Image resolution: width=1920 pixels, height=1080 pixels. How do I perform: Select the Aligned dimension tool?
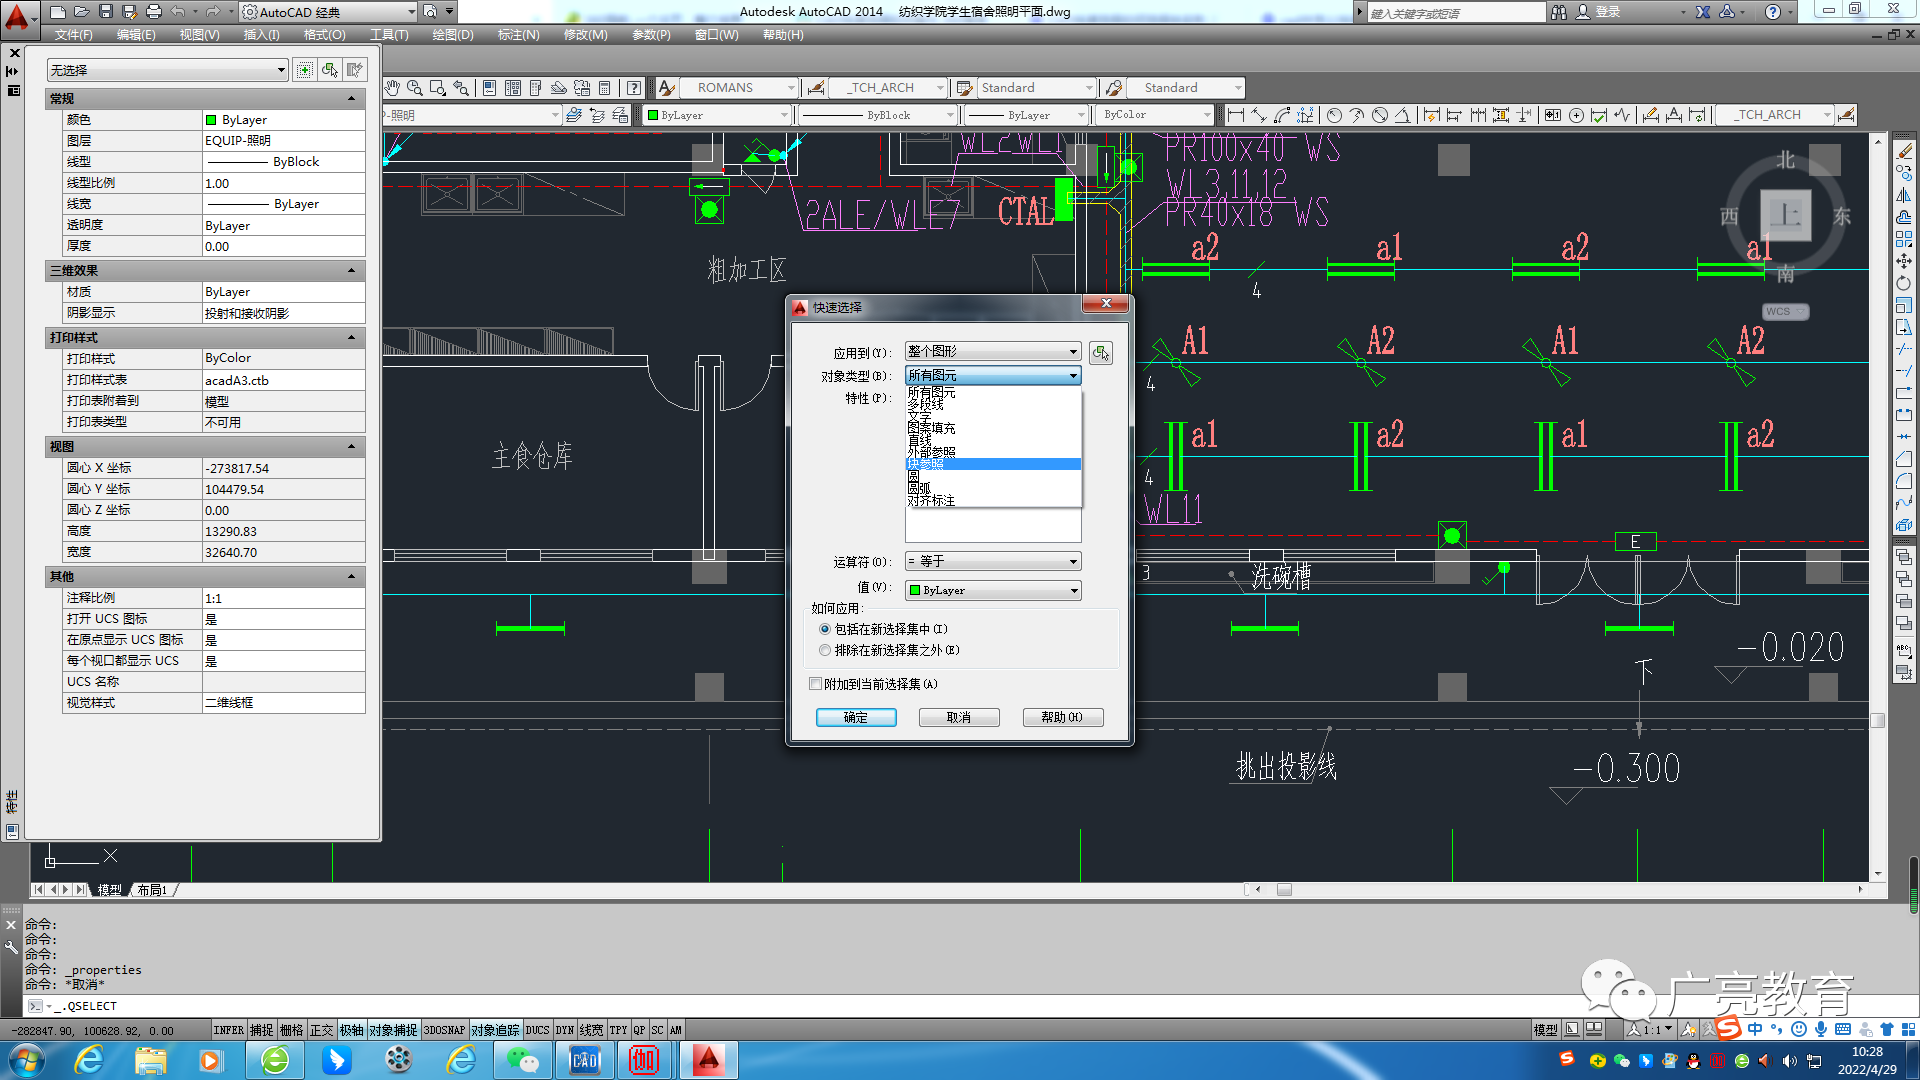click(x=1259, y=115)
